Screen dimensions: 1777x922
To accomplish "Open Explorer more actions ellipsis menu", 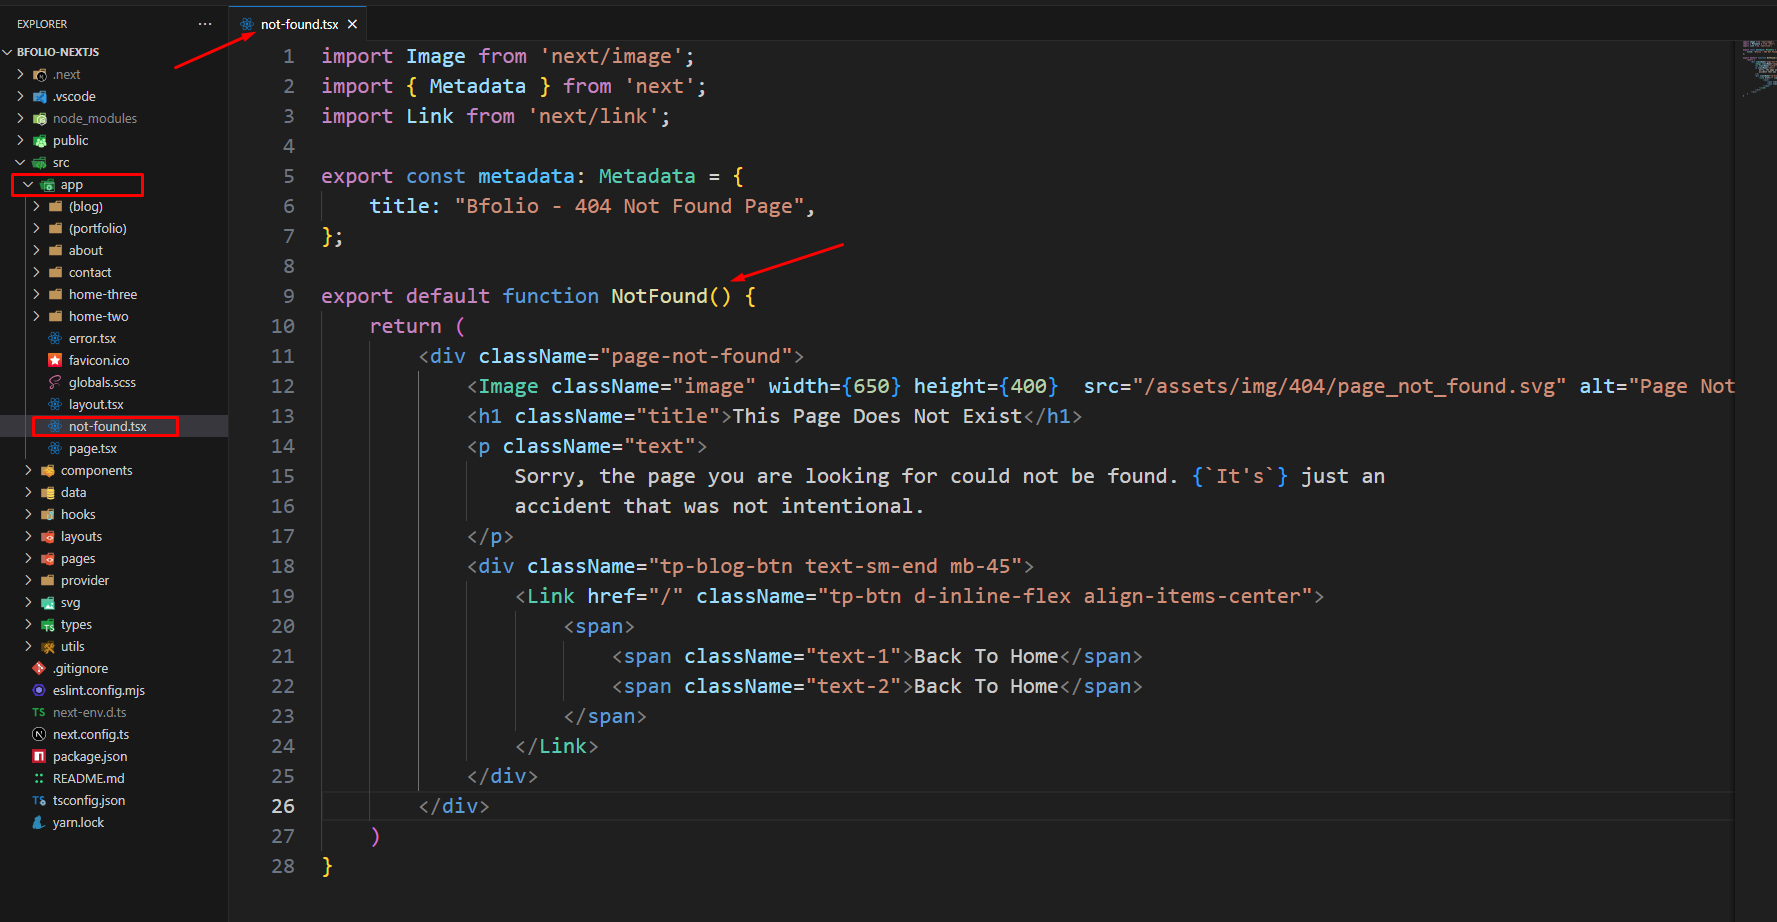I will coord(205,24).
